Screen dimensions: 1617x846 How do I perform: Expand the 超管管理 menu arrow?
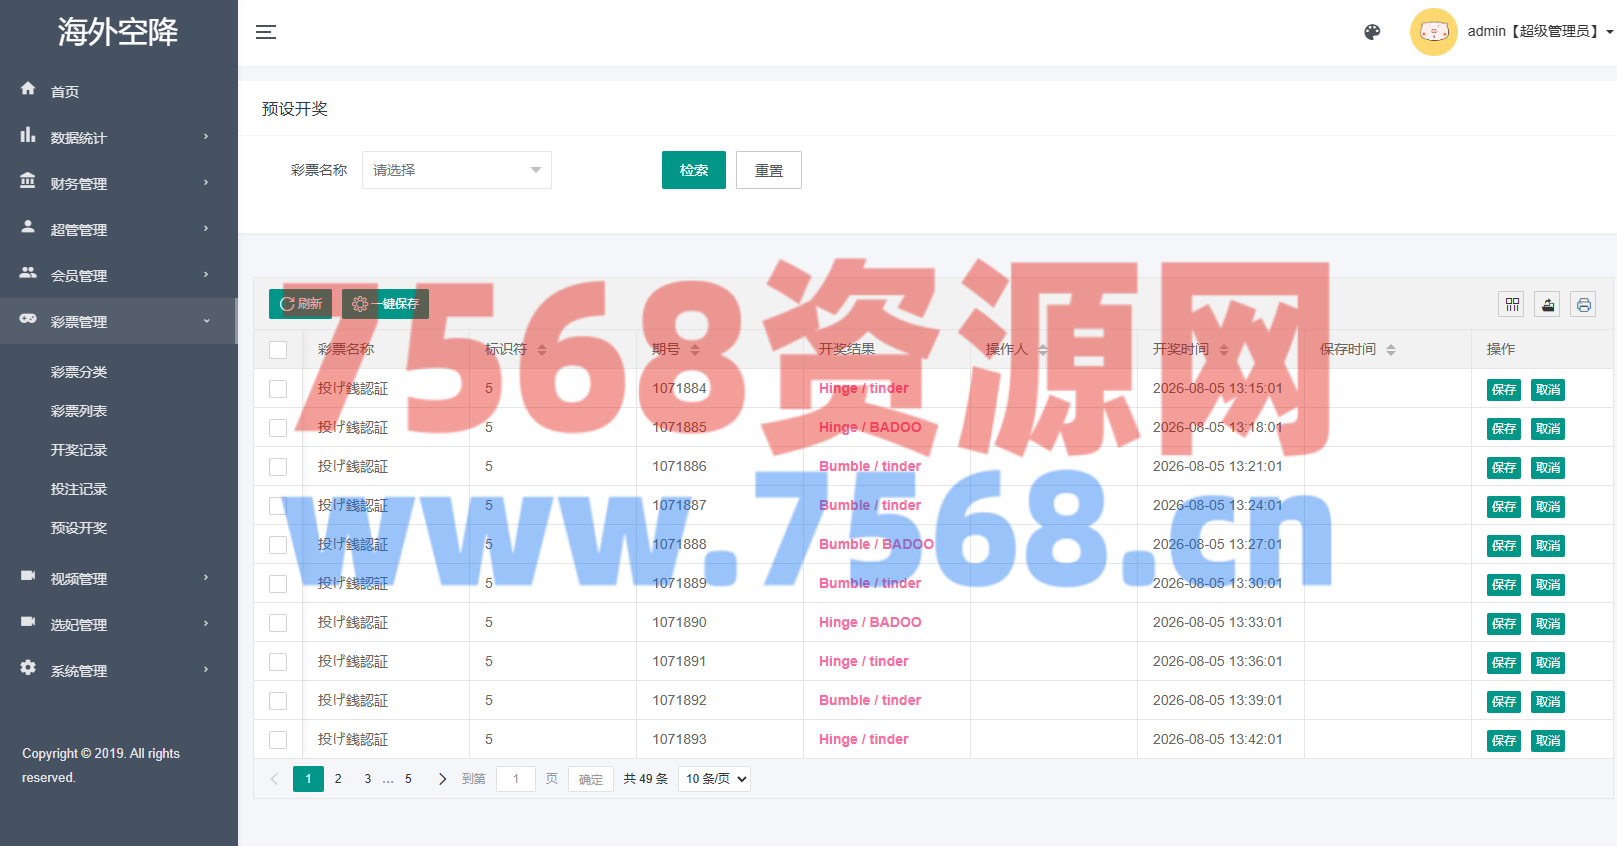(x=206, y=229)
